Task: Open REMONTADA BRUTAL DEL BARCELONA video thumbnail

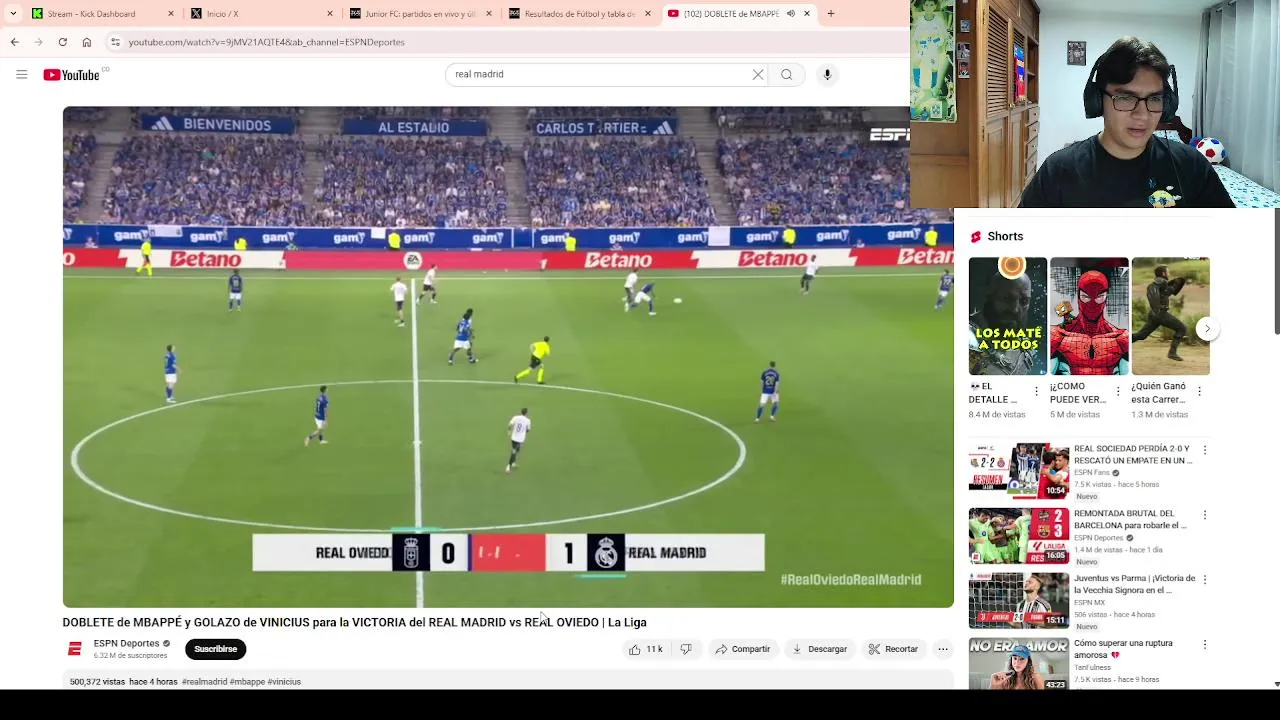Action: click(1019, 536)
